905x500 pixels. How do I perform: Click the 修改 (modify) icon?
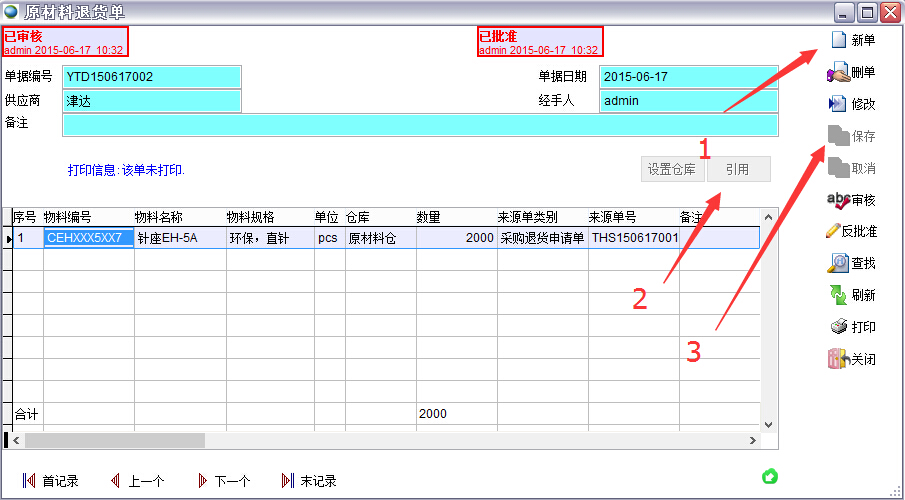[x=838, y=104]
